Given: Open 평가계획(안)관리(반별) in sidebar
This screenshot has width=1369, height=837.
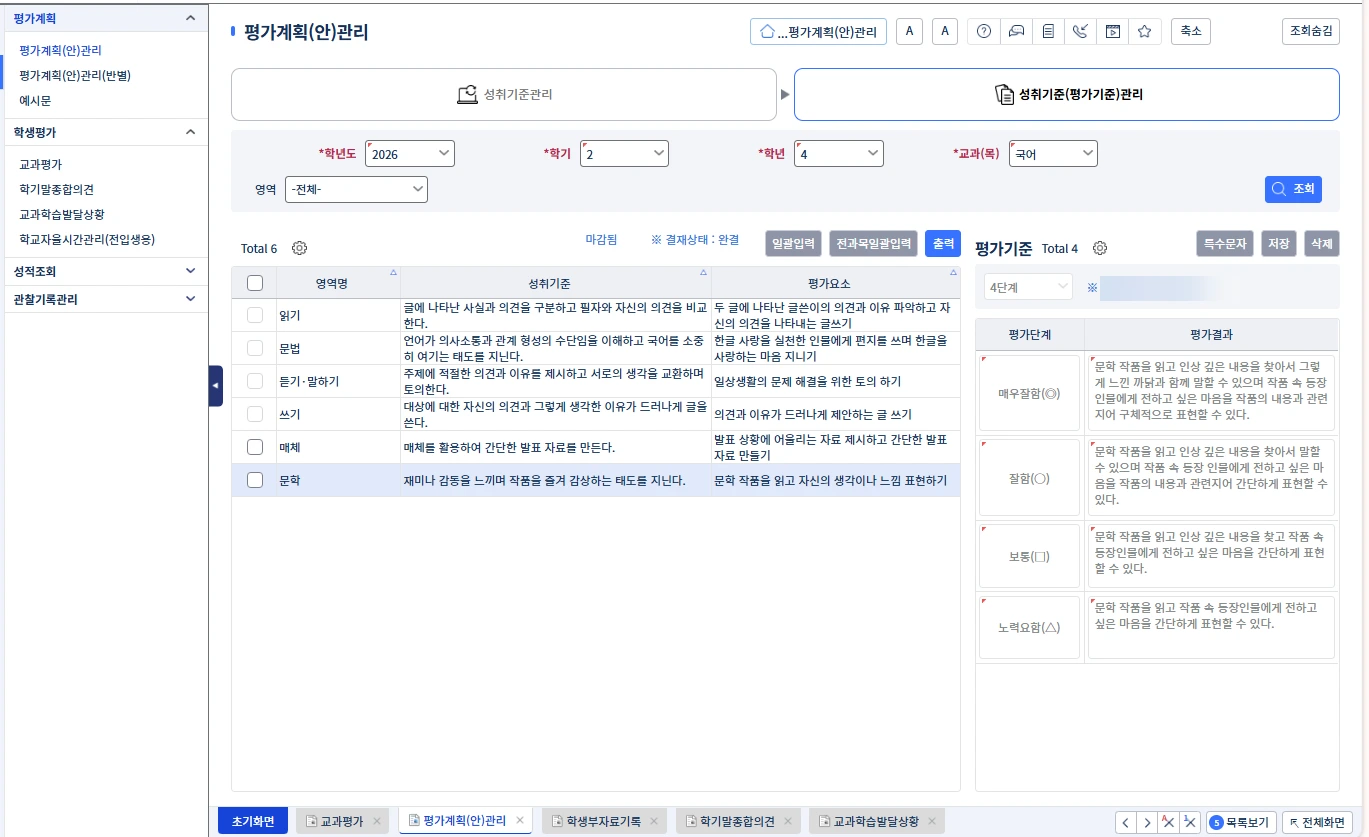Looking at the screenshot, I should [75, 75].
